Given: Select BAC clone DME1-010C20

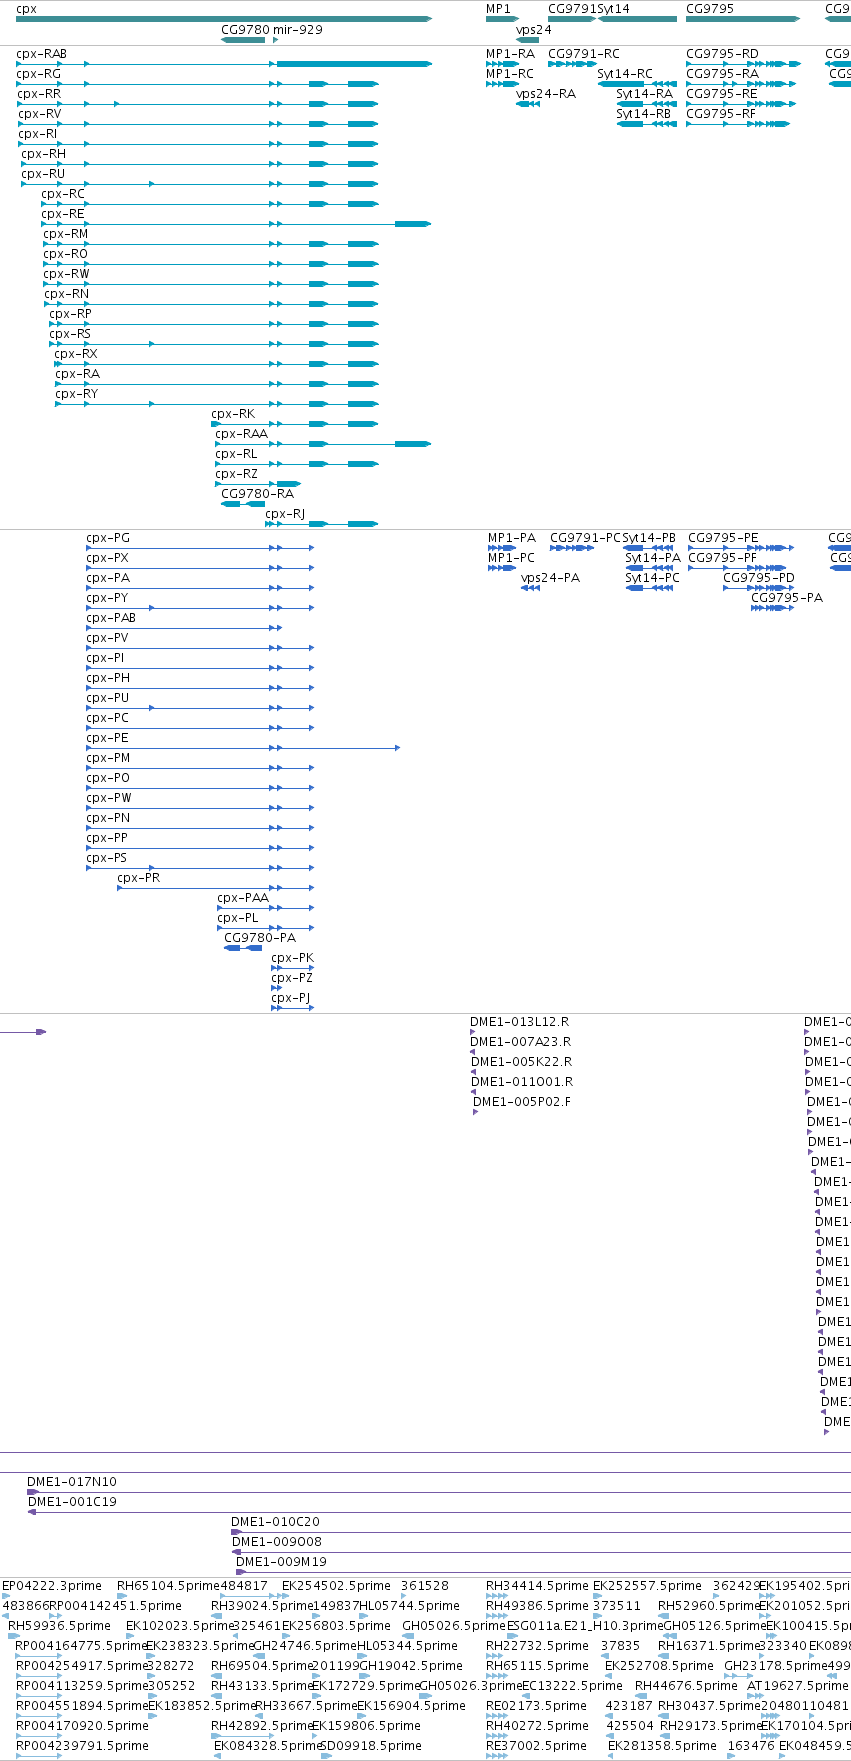Looking at the screenshot, I should (x=275, y=1522).
